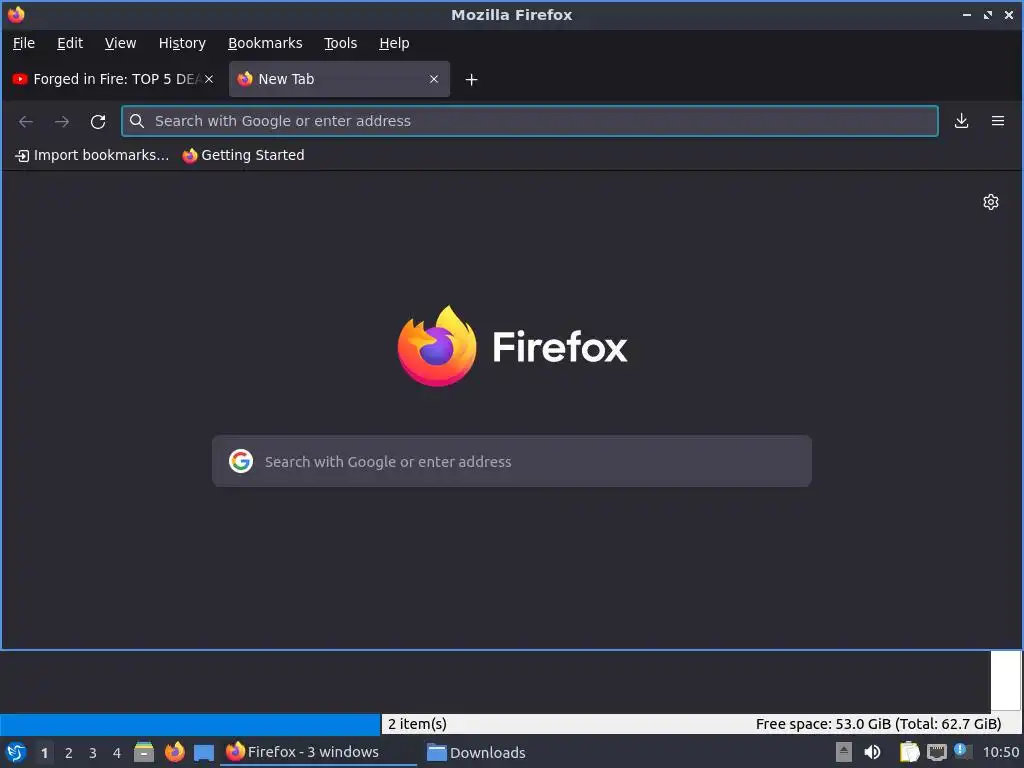Click the page center Google search box
This screenshot has width=1024, height=768.
point(512,461)
